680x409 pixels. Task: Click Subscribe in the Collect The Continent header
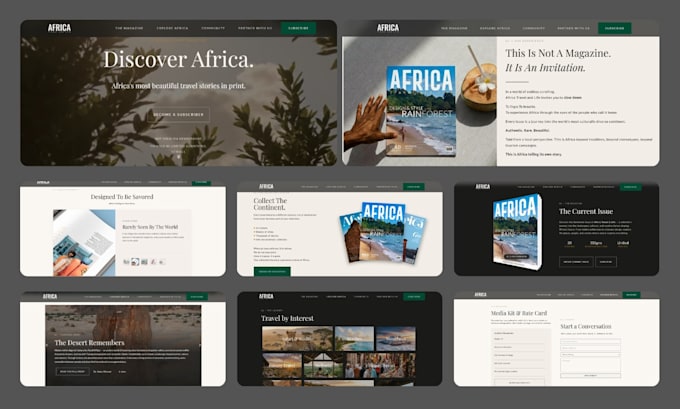point(414,187)
